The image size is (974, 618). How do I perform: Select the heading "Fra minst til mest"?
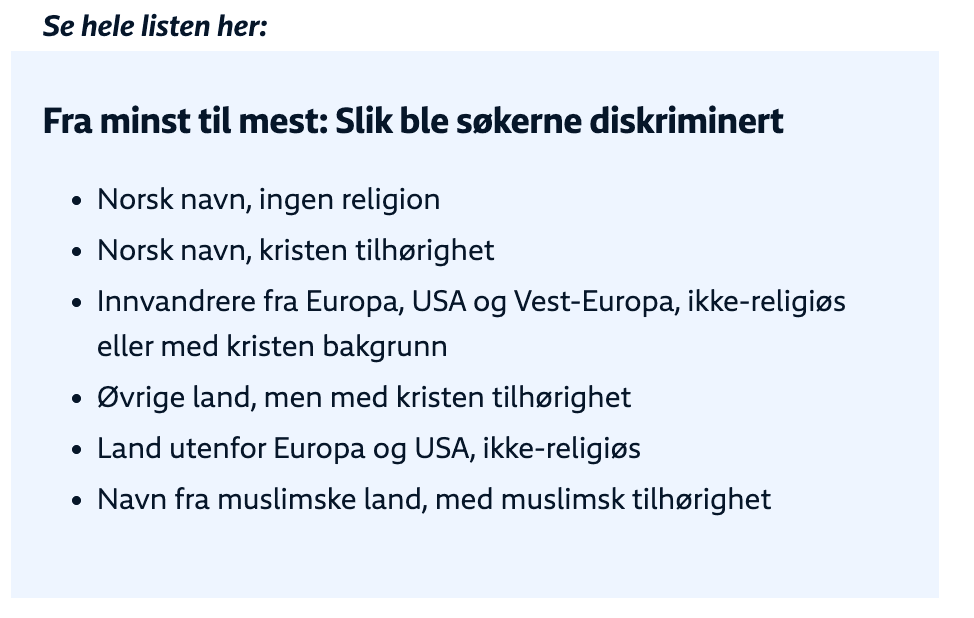[x=185, y=120]
